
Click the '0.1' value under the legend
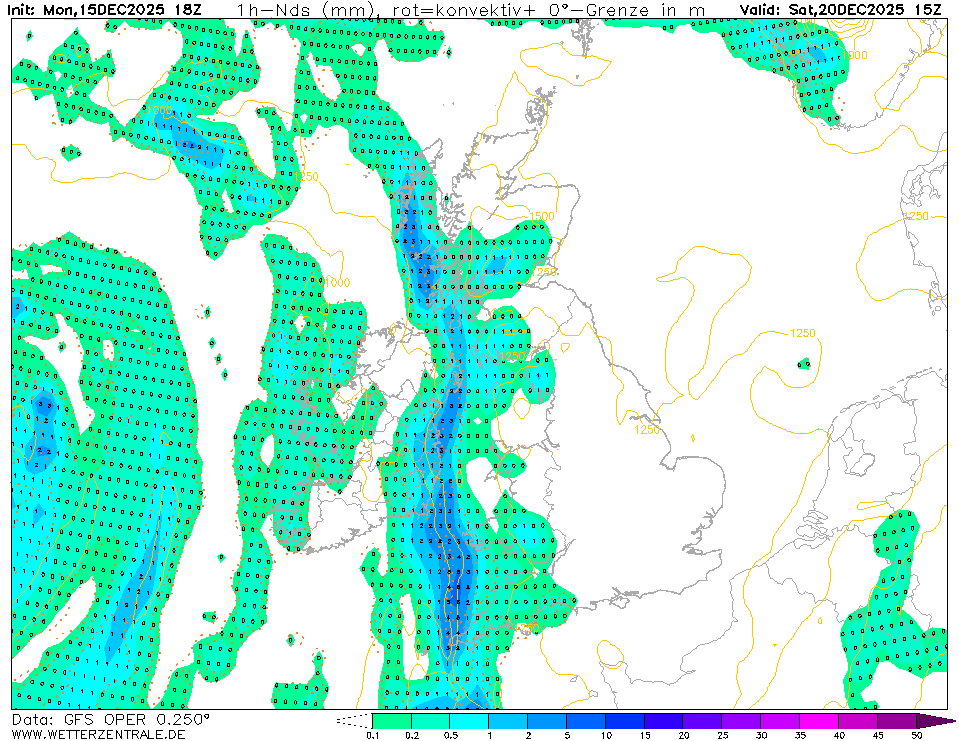(x=373, y=735)
